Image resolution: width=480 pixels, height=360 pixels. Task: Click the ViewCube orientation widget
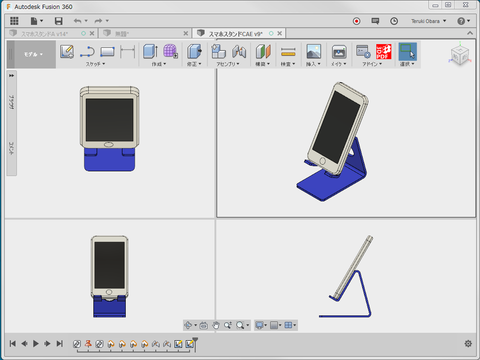(x=460, y=55)
